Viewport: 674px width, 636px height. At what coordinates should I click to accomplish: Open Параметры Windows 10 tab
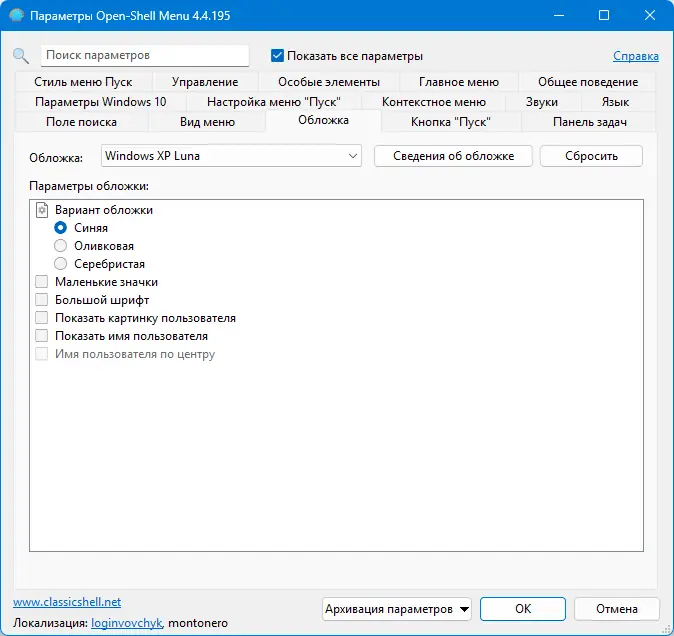click(101, 102)
